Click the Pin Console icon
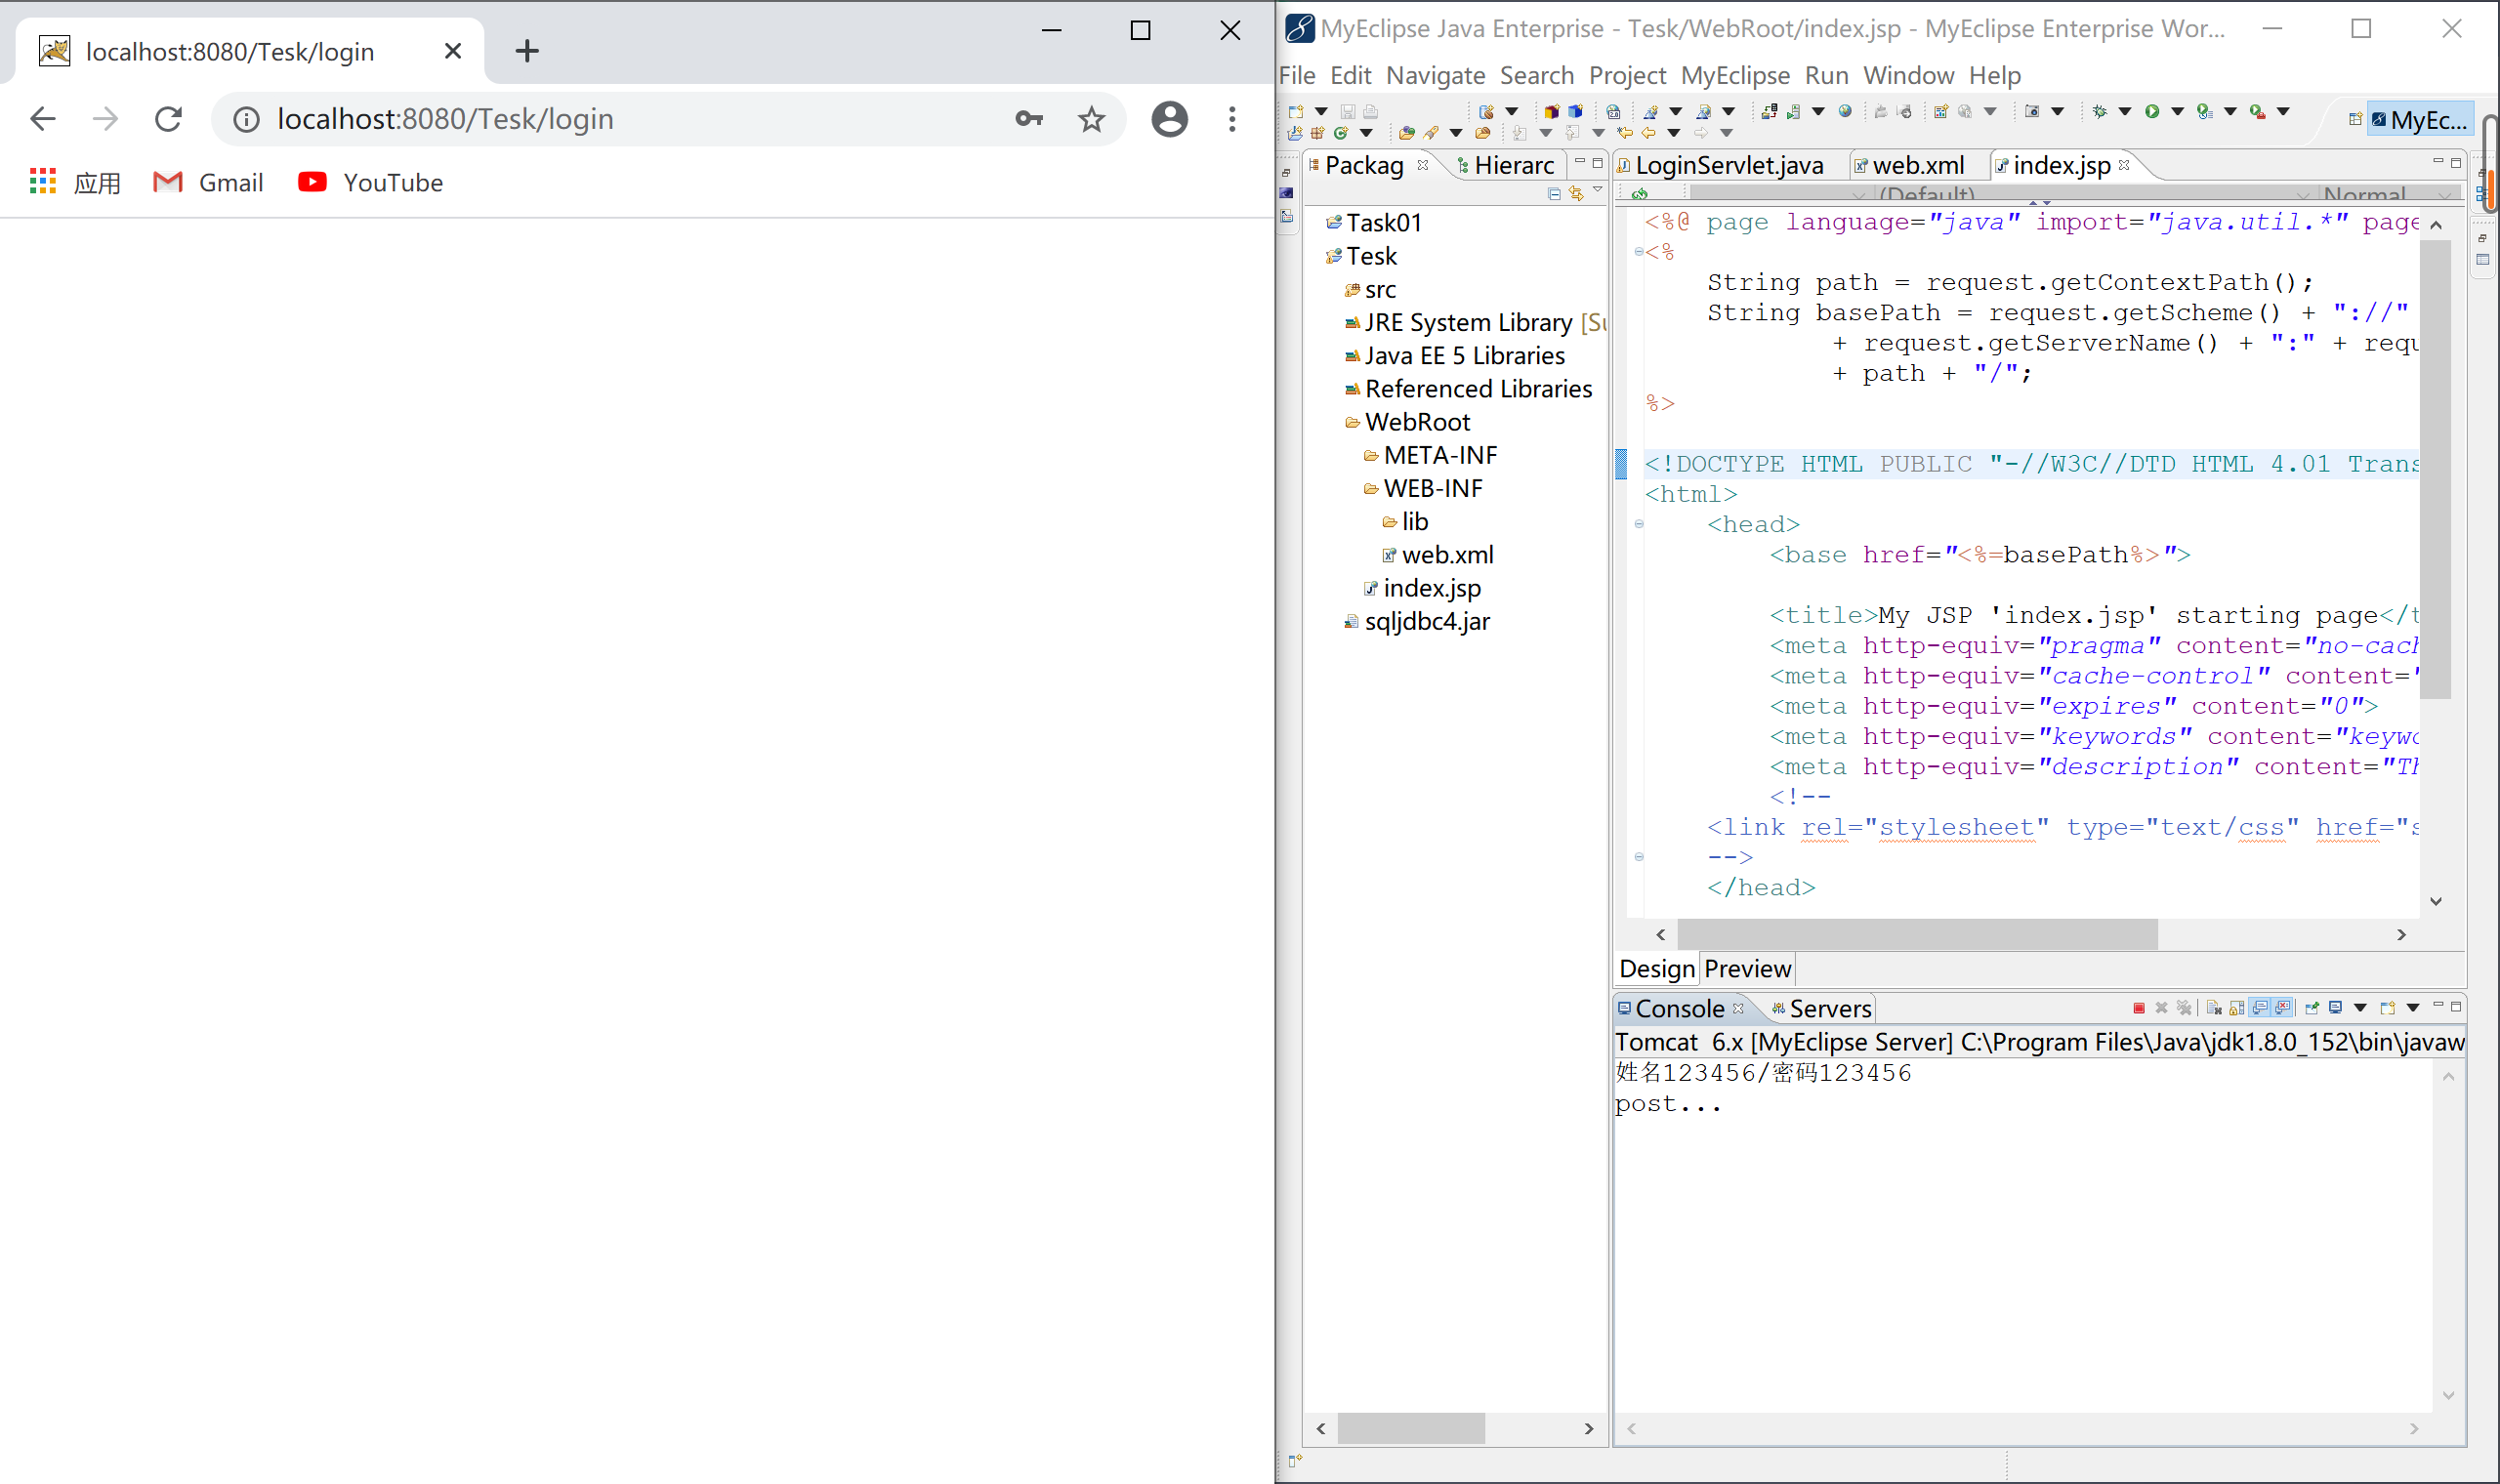The height and width of the screenshot is (1484, 2500). click(x=2312, y=1008)
